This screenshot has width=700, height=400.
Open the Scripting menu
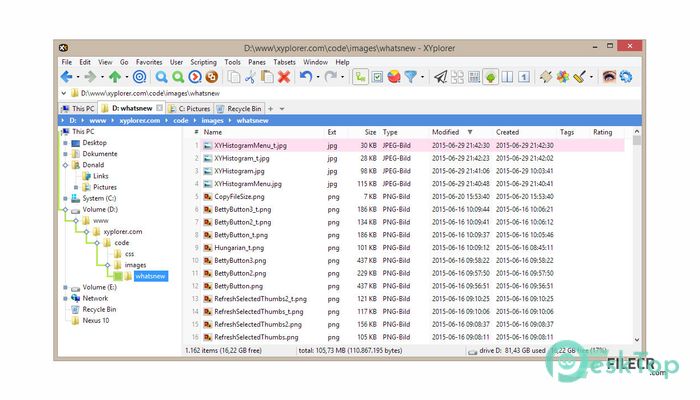point(203,62)
